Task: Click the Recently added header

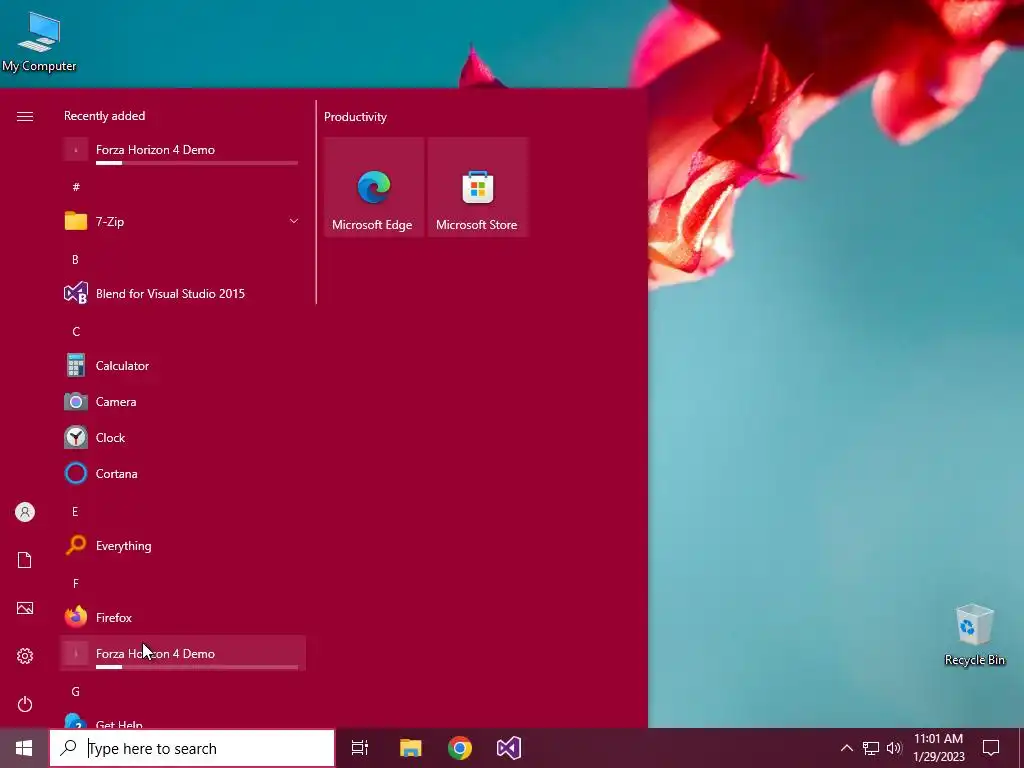Action: point(104,116)
